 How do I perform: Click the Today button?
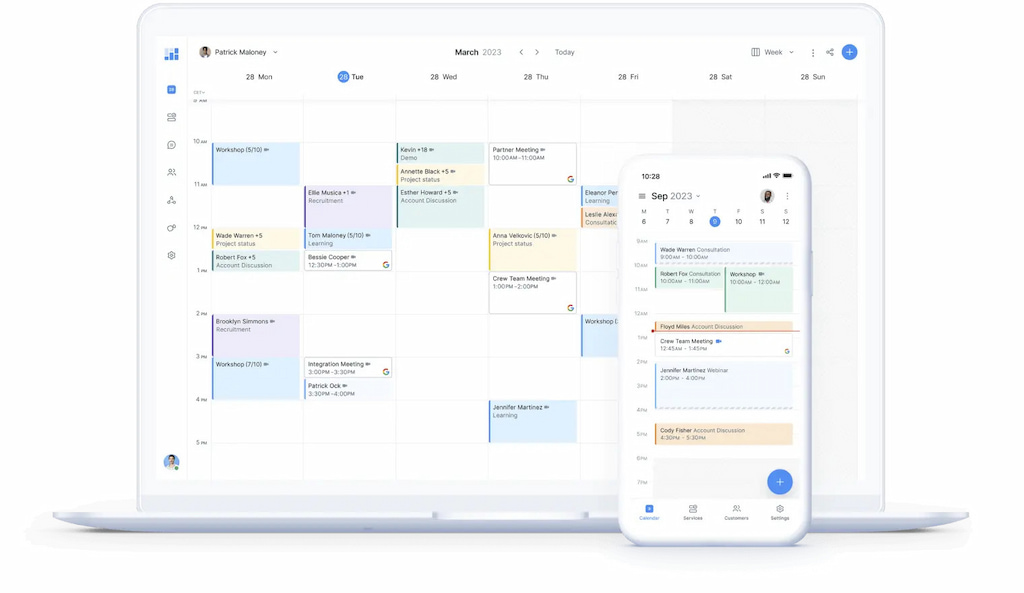pyautogui.click(x=564, y=51)
